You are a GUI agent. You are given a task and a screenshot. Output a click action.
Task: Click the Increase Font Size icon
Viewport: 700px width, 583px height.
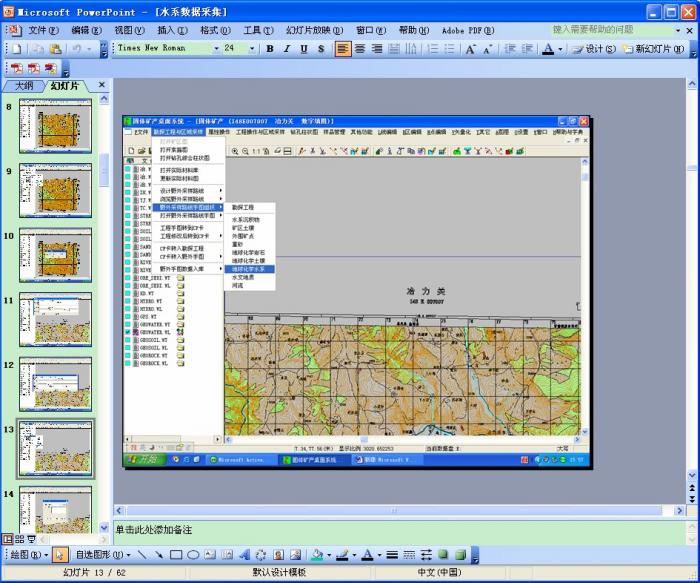[x=469, y=48]
